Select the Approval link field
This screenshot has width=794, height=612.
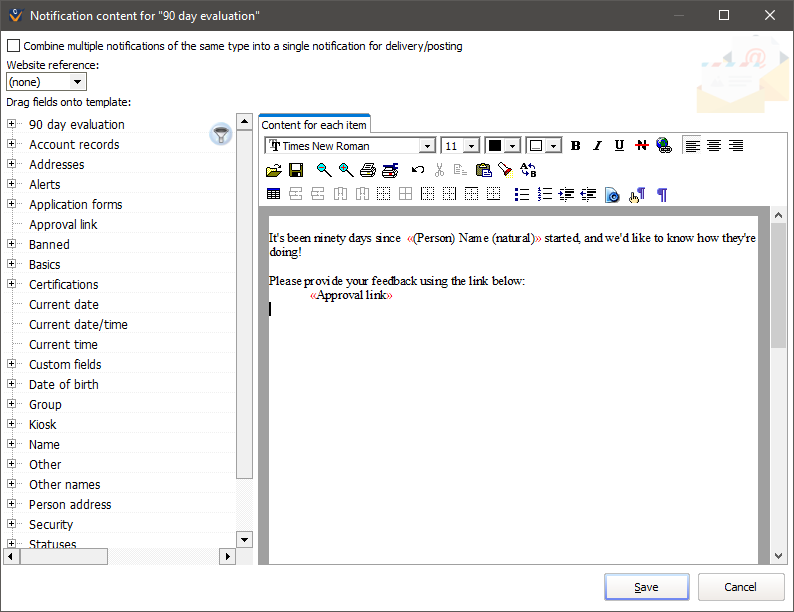click(x=63, y=224)
